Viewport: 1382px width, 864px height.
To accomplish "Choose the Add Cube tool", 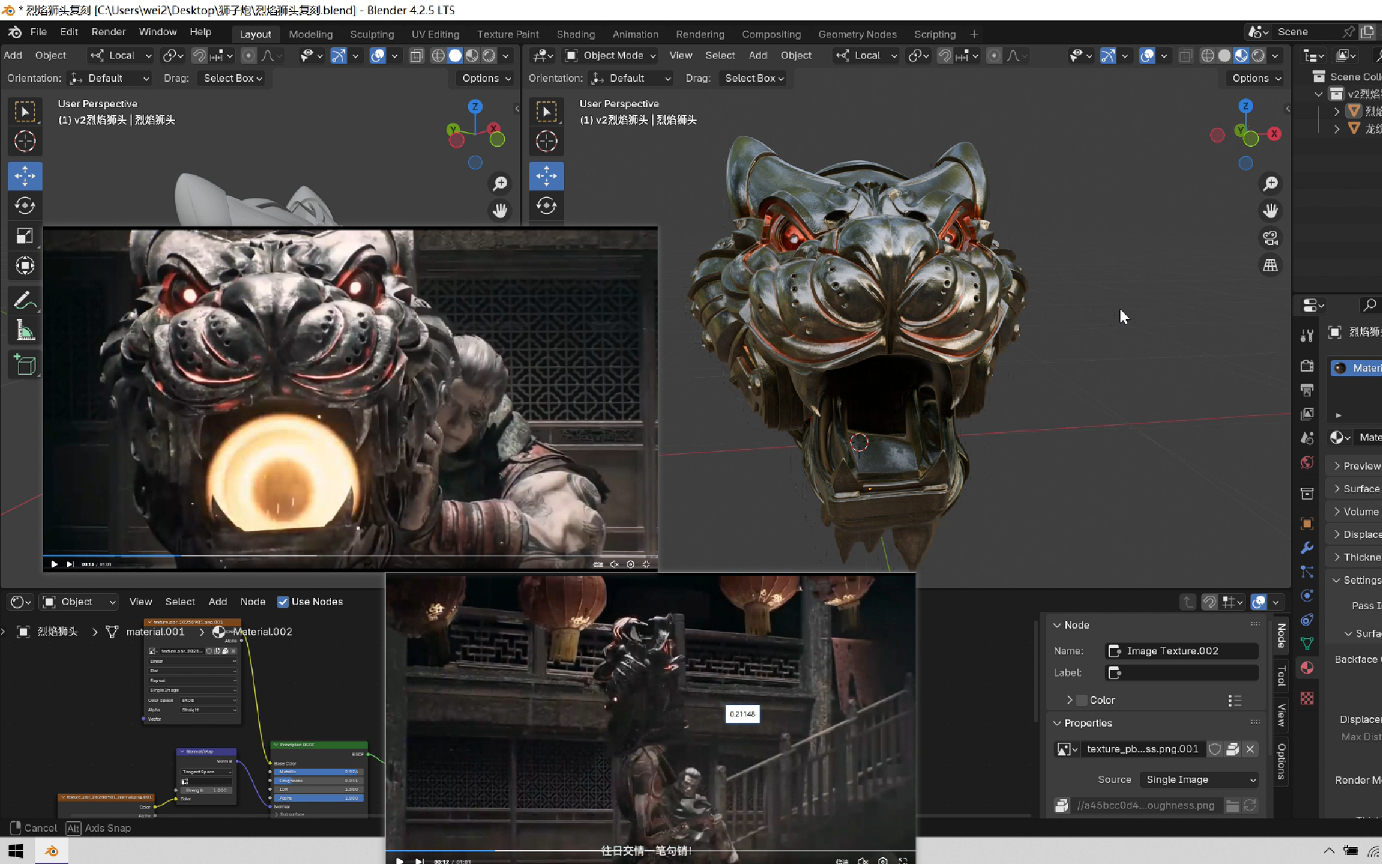I will (x=25, y=365).
